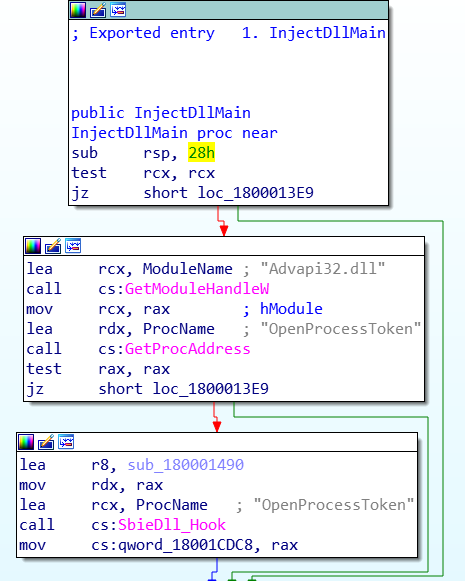Viewport: 465px width, 581px height.
Task: Select the qword_18001CDC8 variable
Action: 185,545
